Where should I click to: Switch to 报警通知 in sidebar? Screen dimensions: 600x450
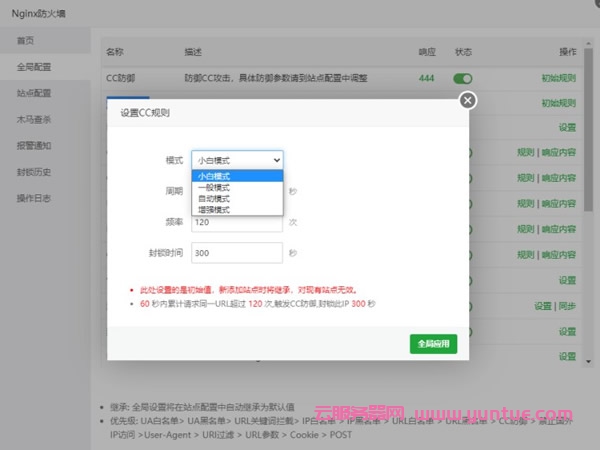tap(33, 145)
